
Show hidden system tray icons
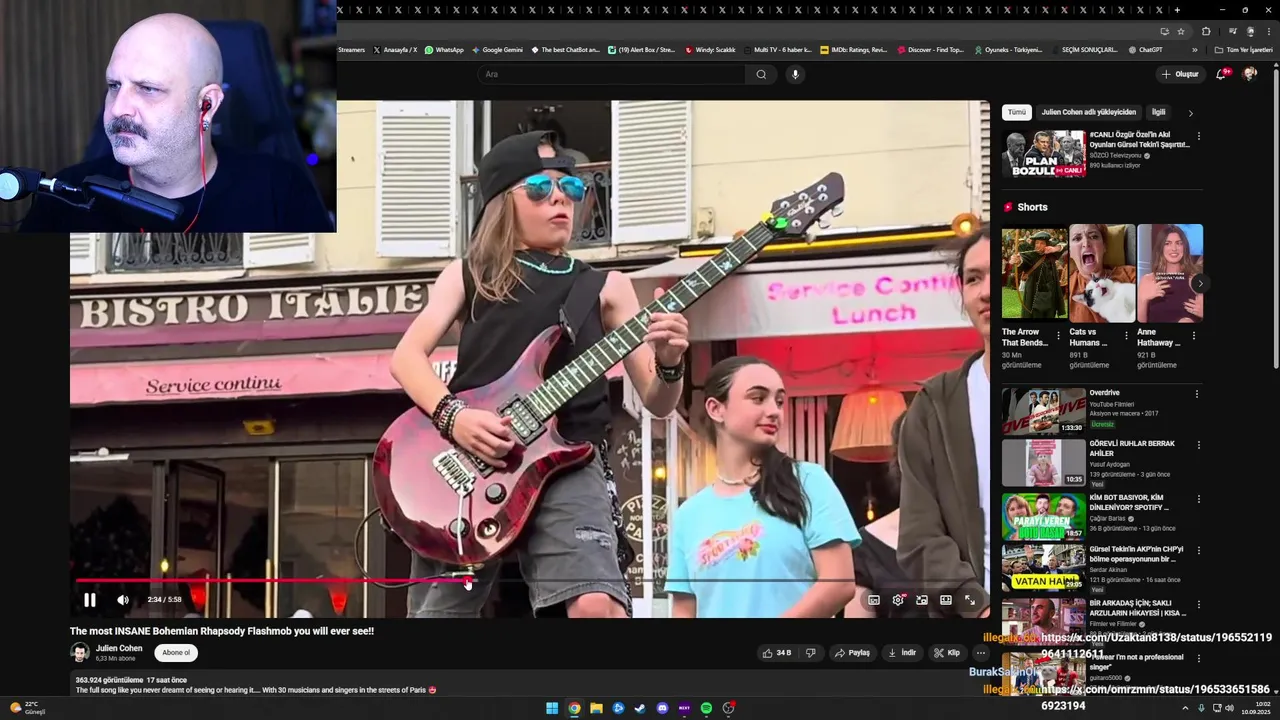(x=1185, y=708)
